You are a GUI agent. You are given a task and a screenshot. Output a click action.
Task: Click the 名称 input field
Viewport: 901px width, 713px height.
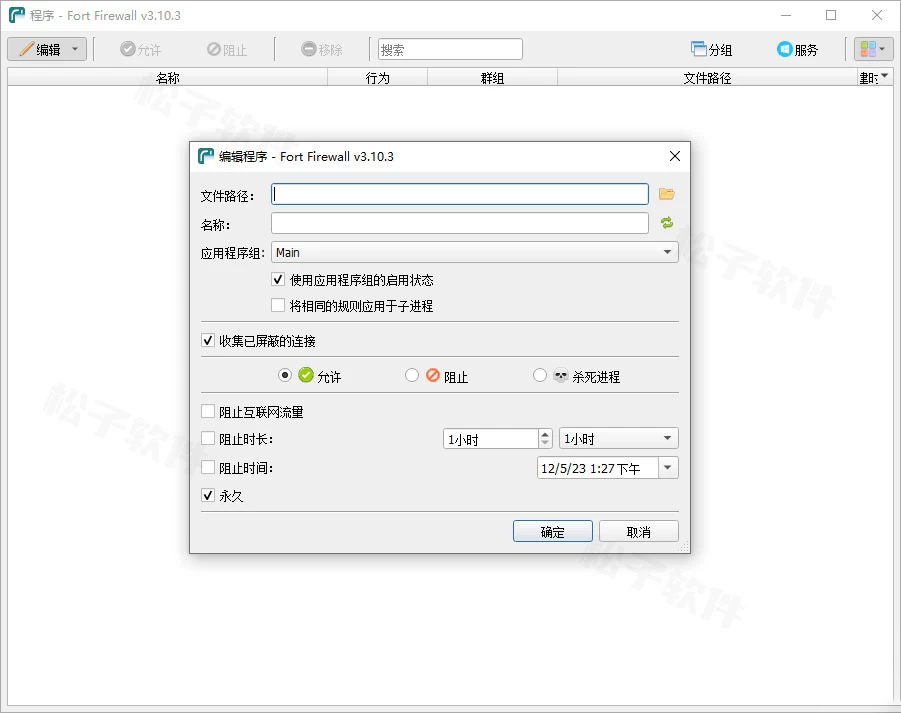[460, 223]
